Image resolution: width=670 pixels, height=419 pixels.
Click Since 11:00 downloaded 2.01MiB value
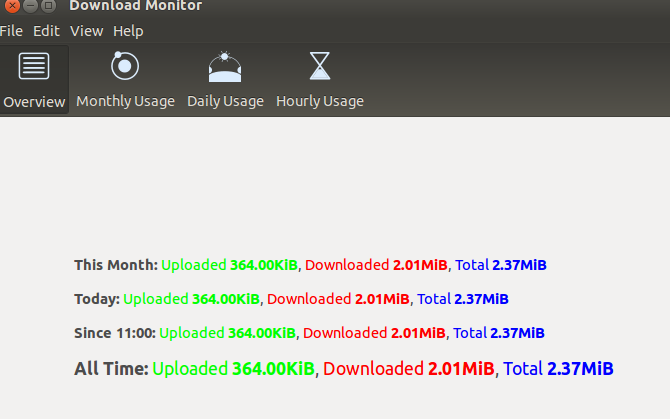tap(418, 333)
